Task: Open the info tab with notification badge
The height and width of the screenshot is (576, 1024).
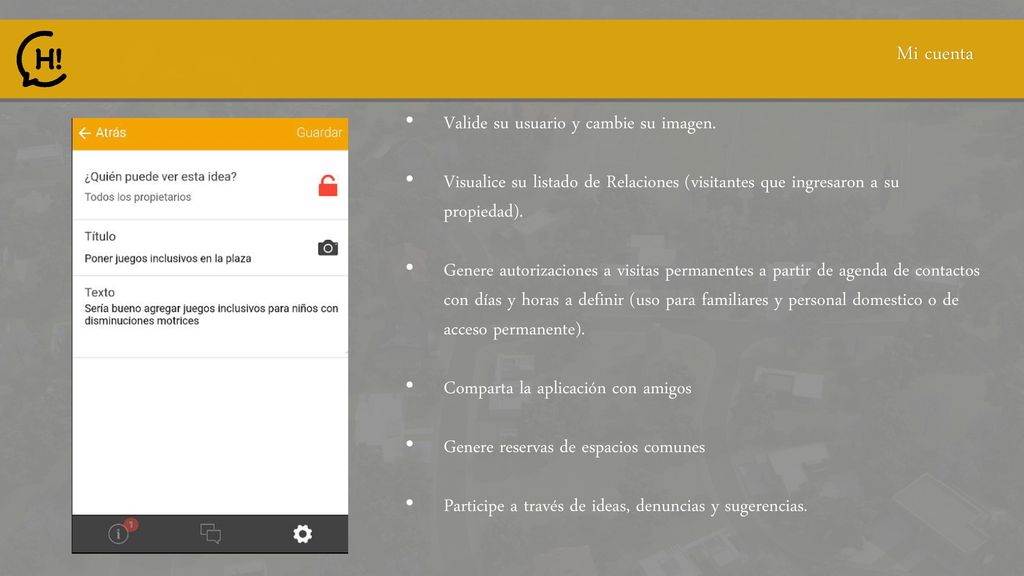Action: 121,533
